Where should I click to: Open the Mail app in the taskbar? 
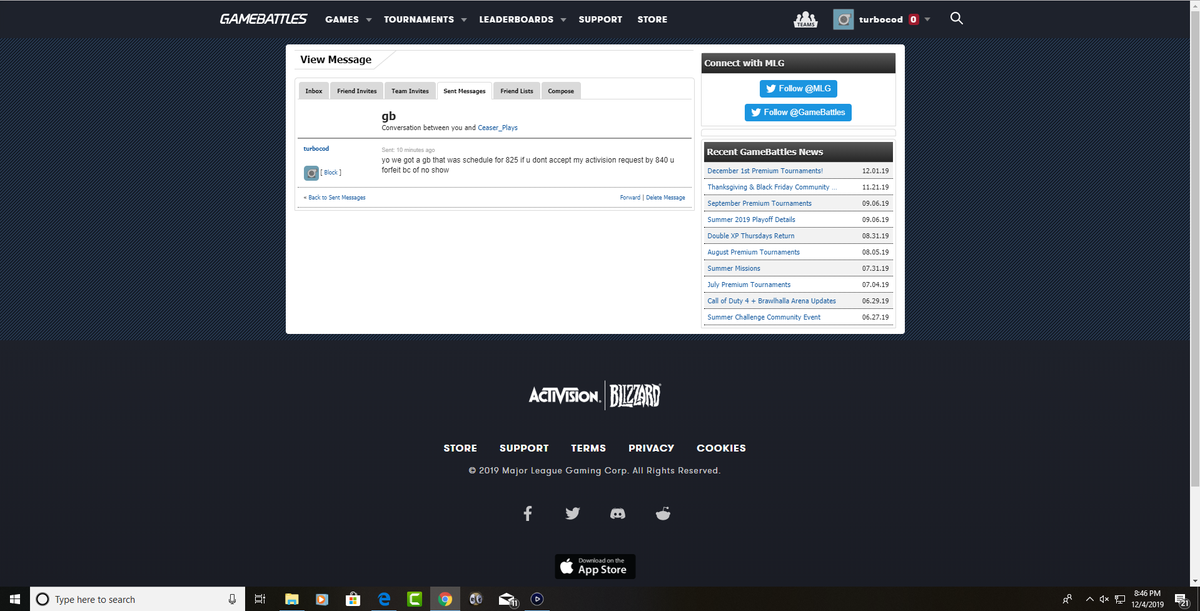click(x=508, y=599)
